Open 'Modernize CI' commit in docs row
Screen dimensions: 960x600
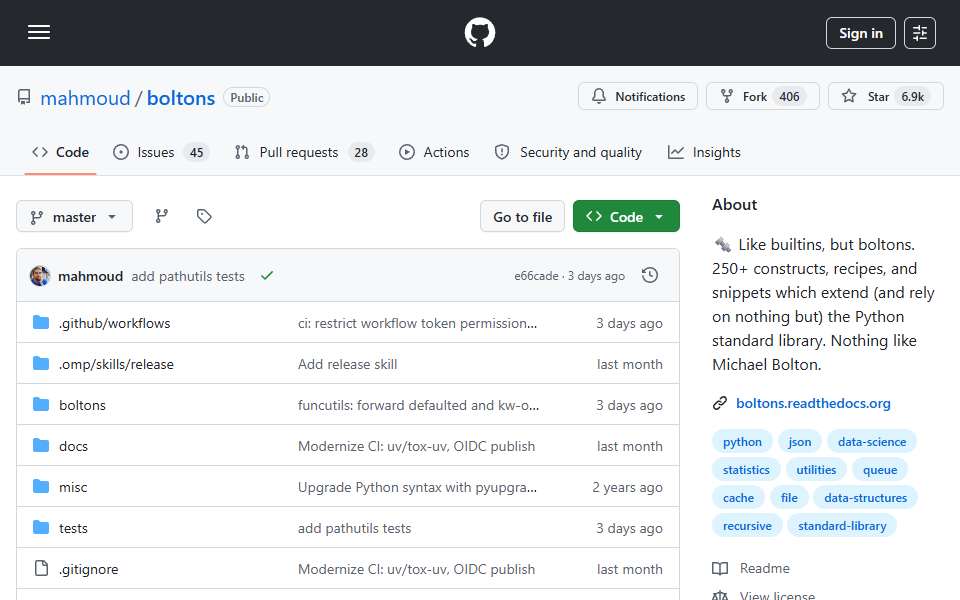pyautogui.click(x=416, y=446)
